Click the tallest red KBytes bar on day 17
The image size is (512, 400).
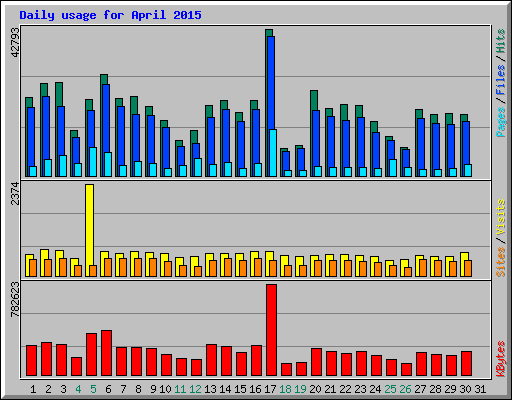click(x=271, y=330)
